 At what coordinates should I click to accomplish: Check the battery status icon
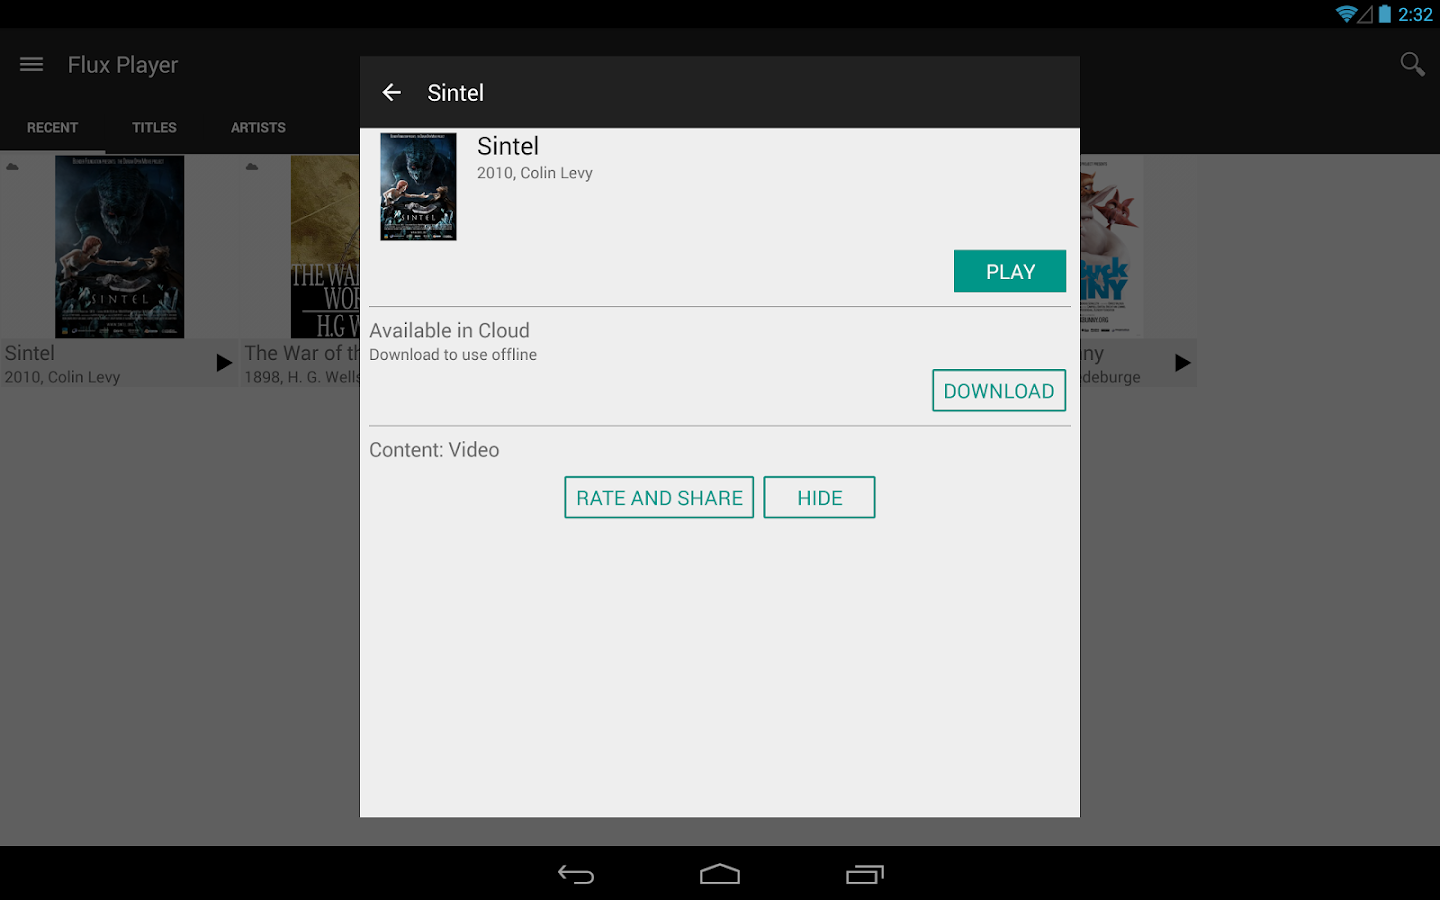coord(1385,14)
